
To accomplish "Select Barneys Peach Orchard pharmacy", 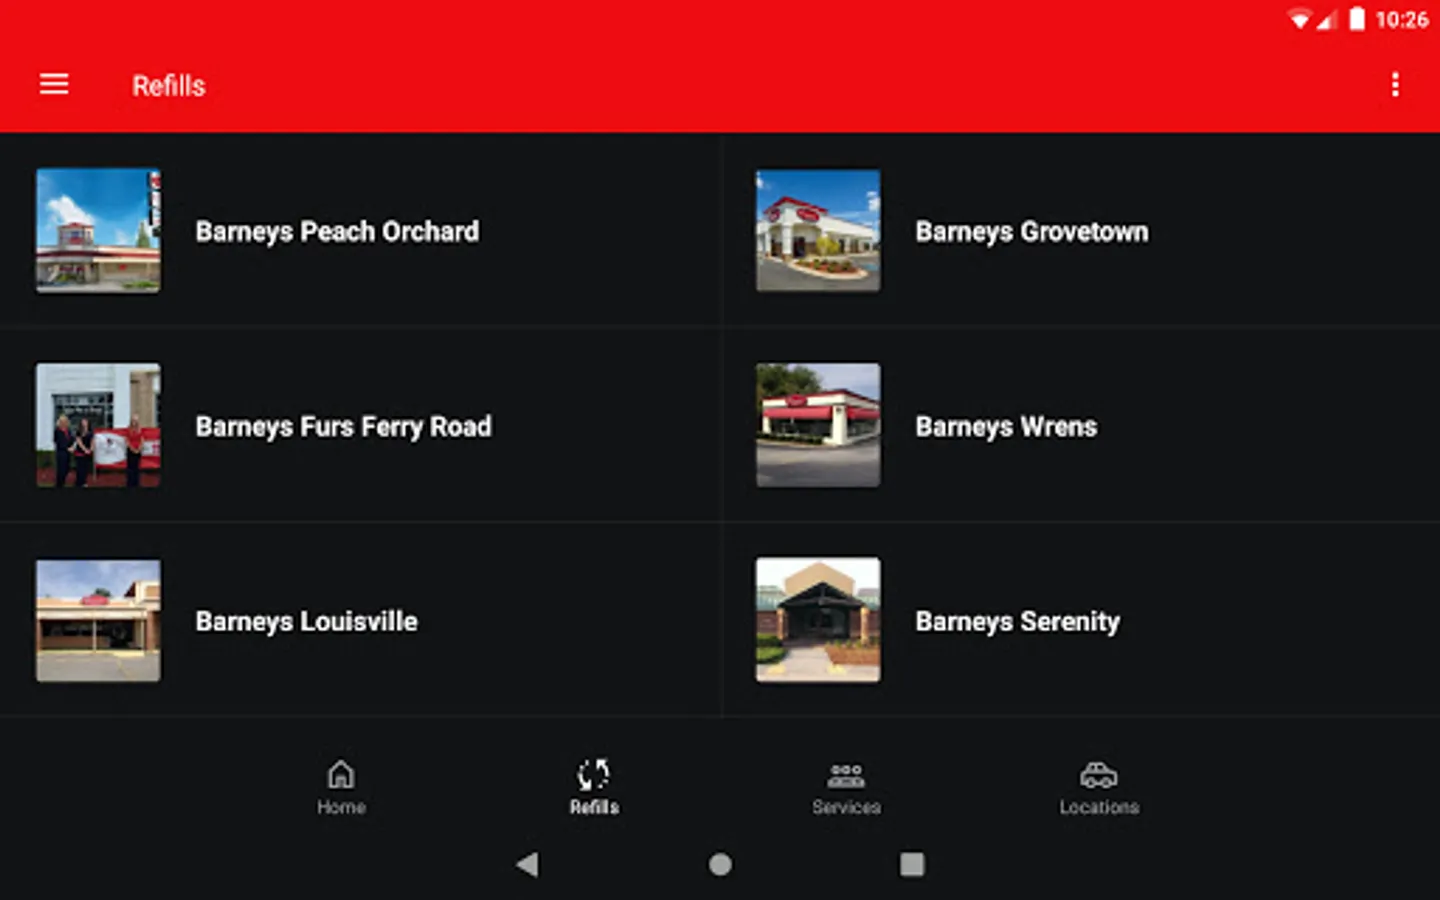I will 360,230.
